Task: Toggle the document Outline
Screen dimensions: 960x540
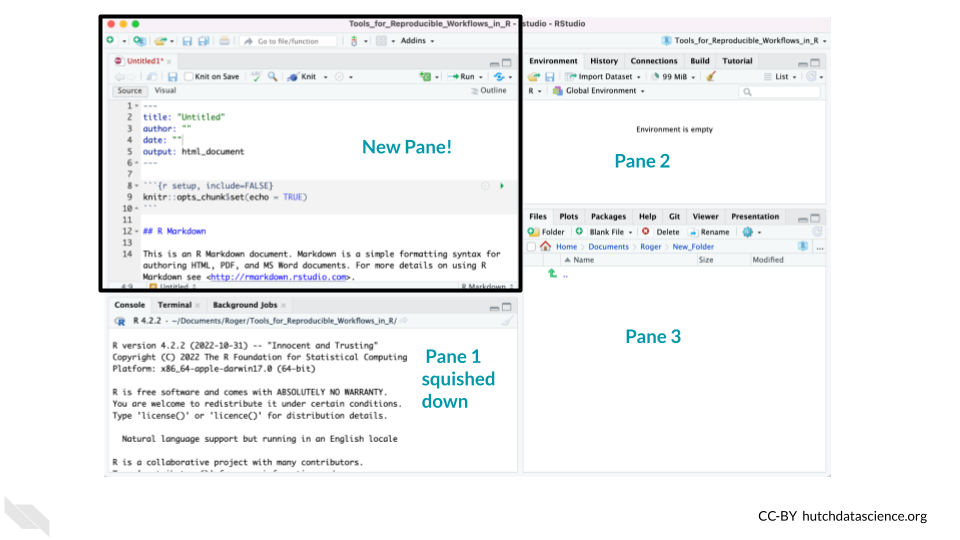Action: click(489, 91)
